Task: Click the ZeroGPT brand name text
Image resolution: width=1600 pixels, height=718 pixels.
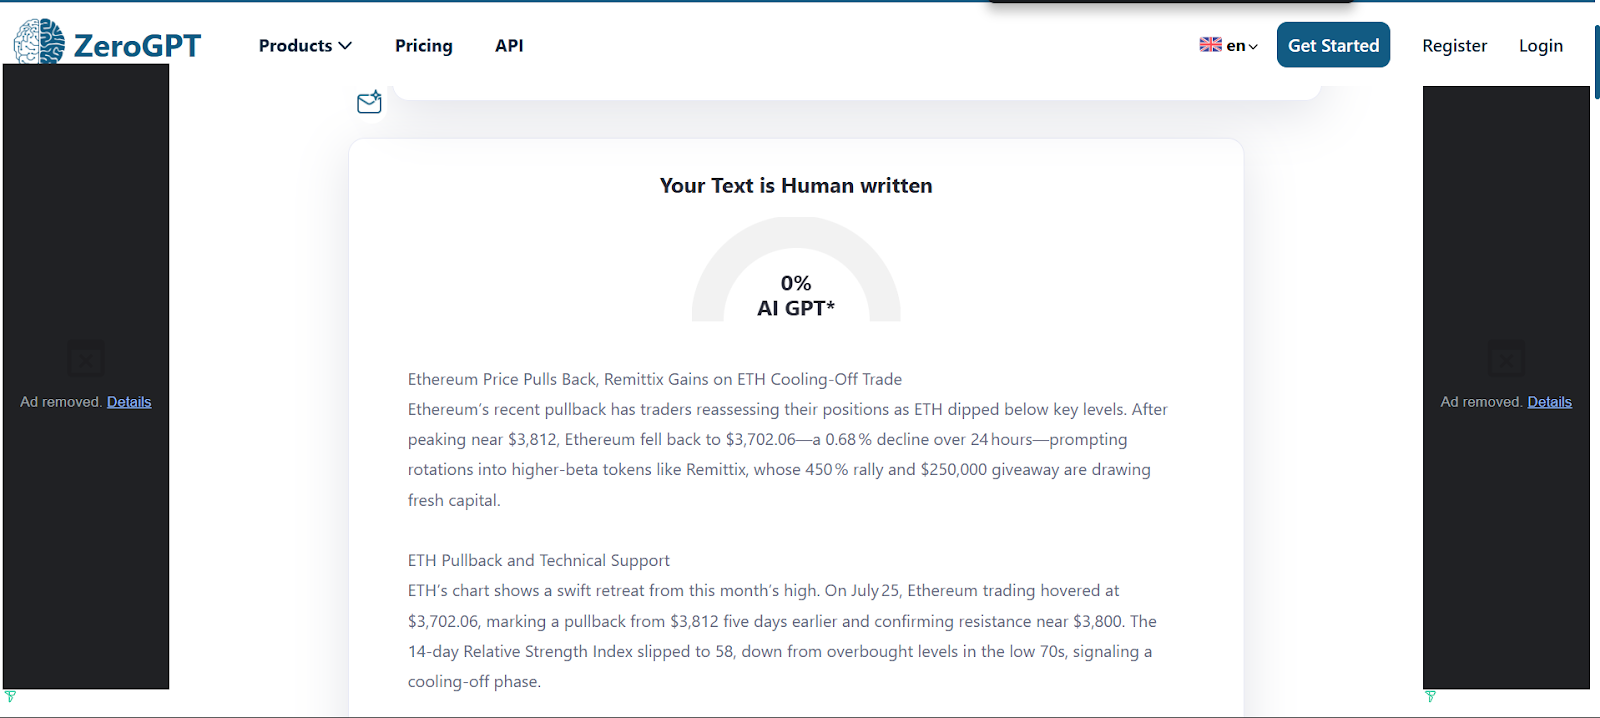Action: click(x=137, y=46)
